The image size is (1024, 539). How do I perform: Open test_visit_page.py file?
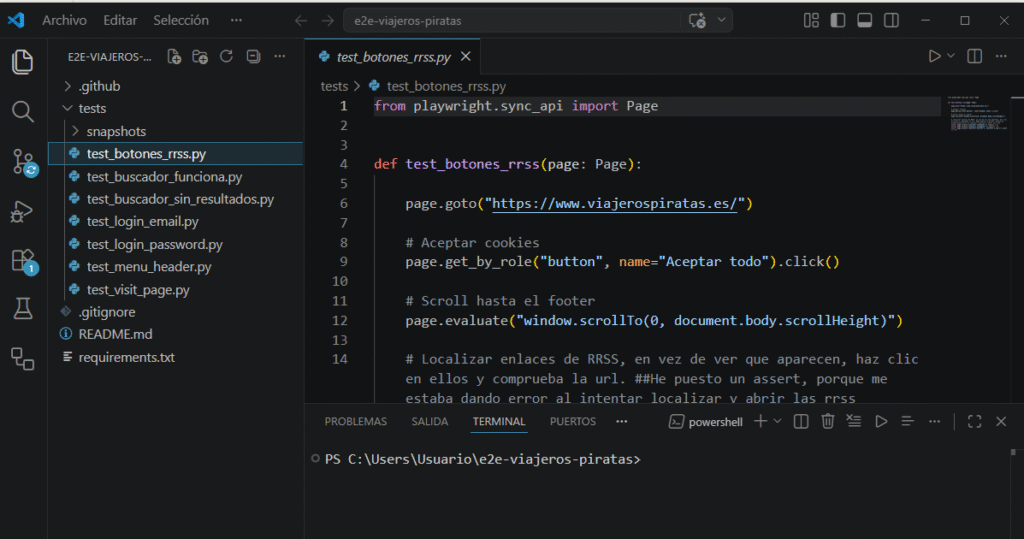pos(175,289)
